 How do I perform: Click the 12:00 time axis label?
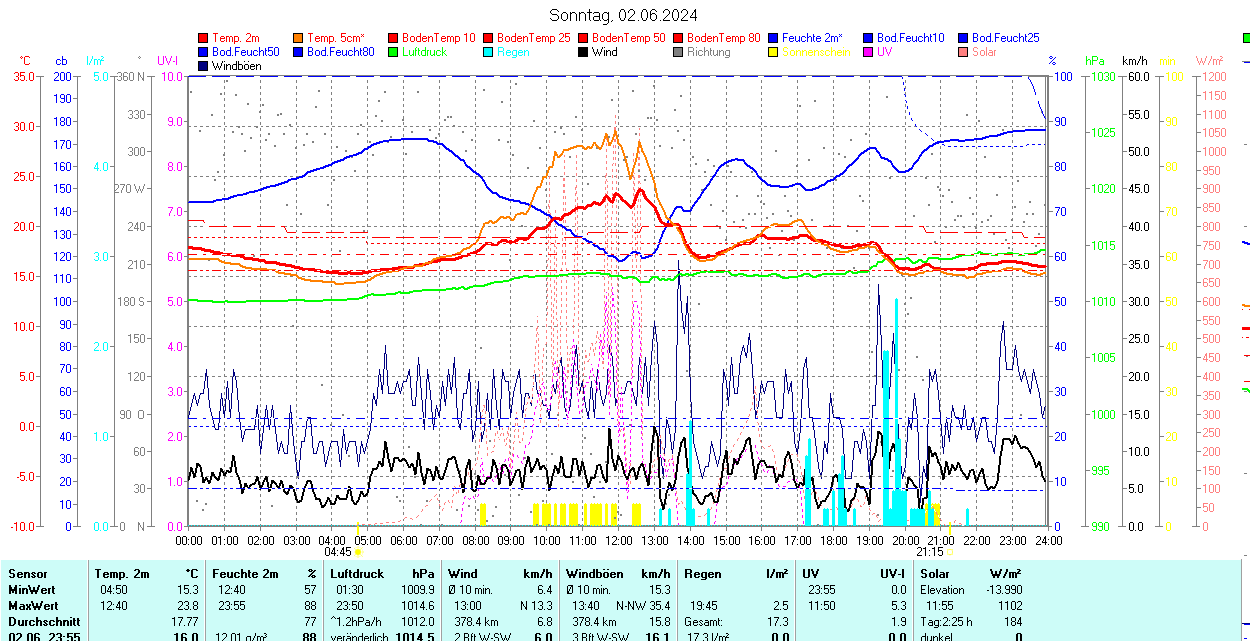tap(618, 540)
